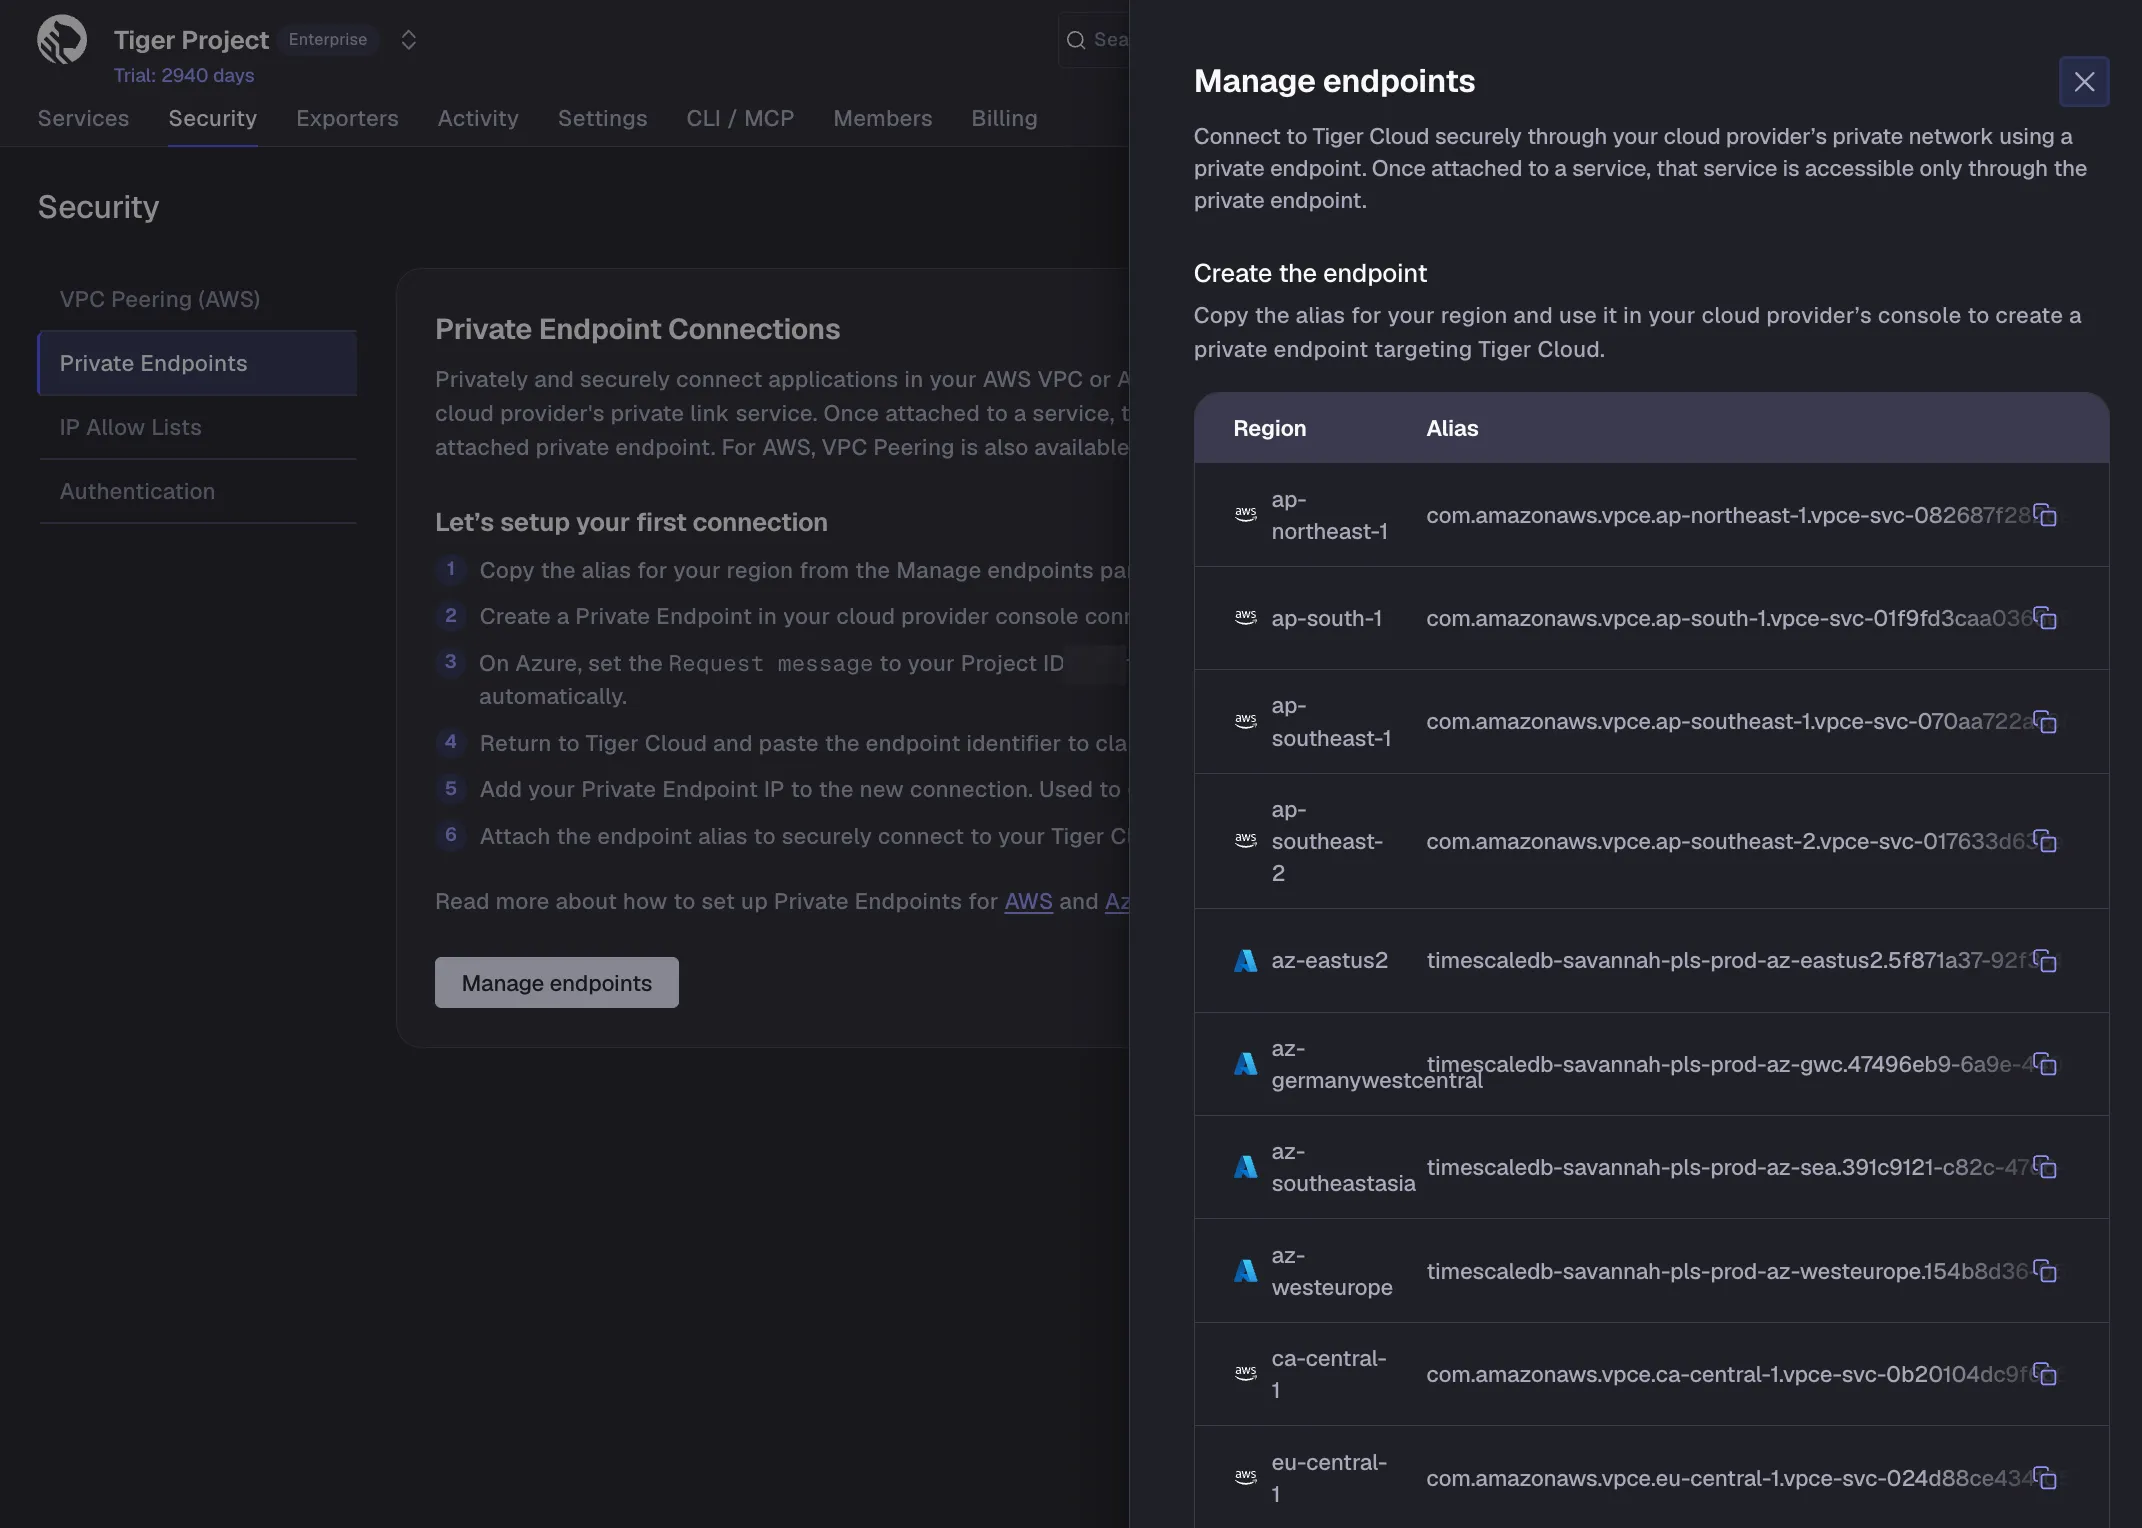The height and width of the screenshot is (1528, 2142).
Task: Open the Security tab
Action: (213, 118)
